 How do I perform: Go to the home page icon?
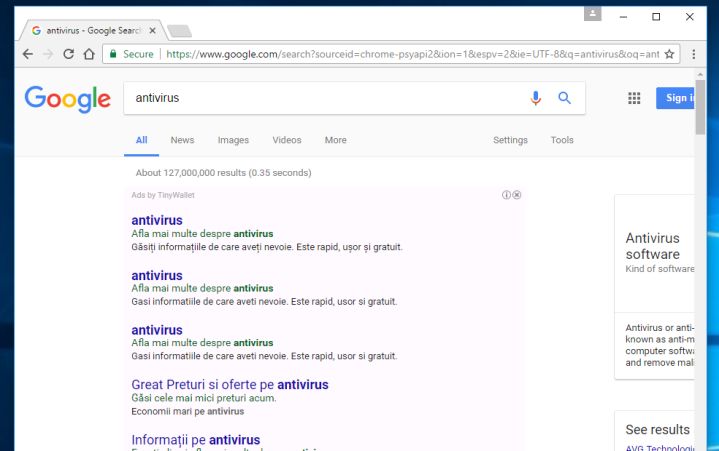pyautogui.click(x=89, y=54)
